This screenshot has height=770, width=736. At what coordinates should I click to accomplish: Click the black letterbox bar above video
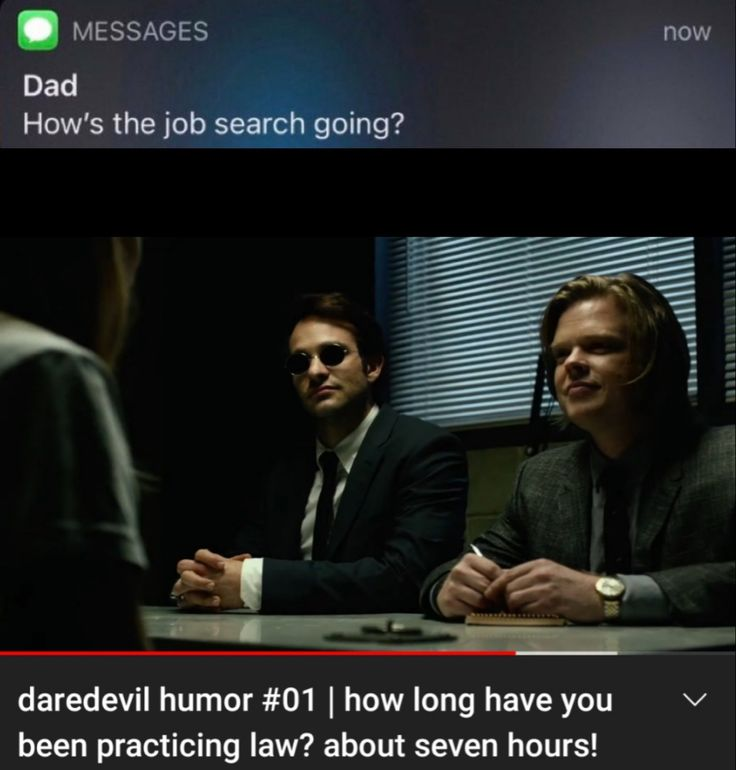click(368, 192)
